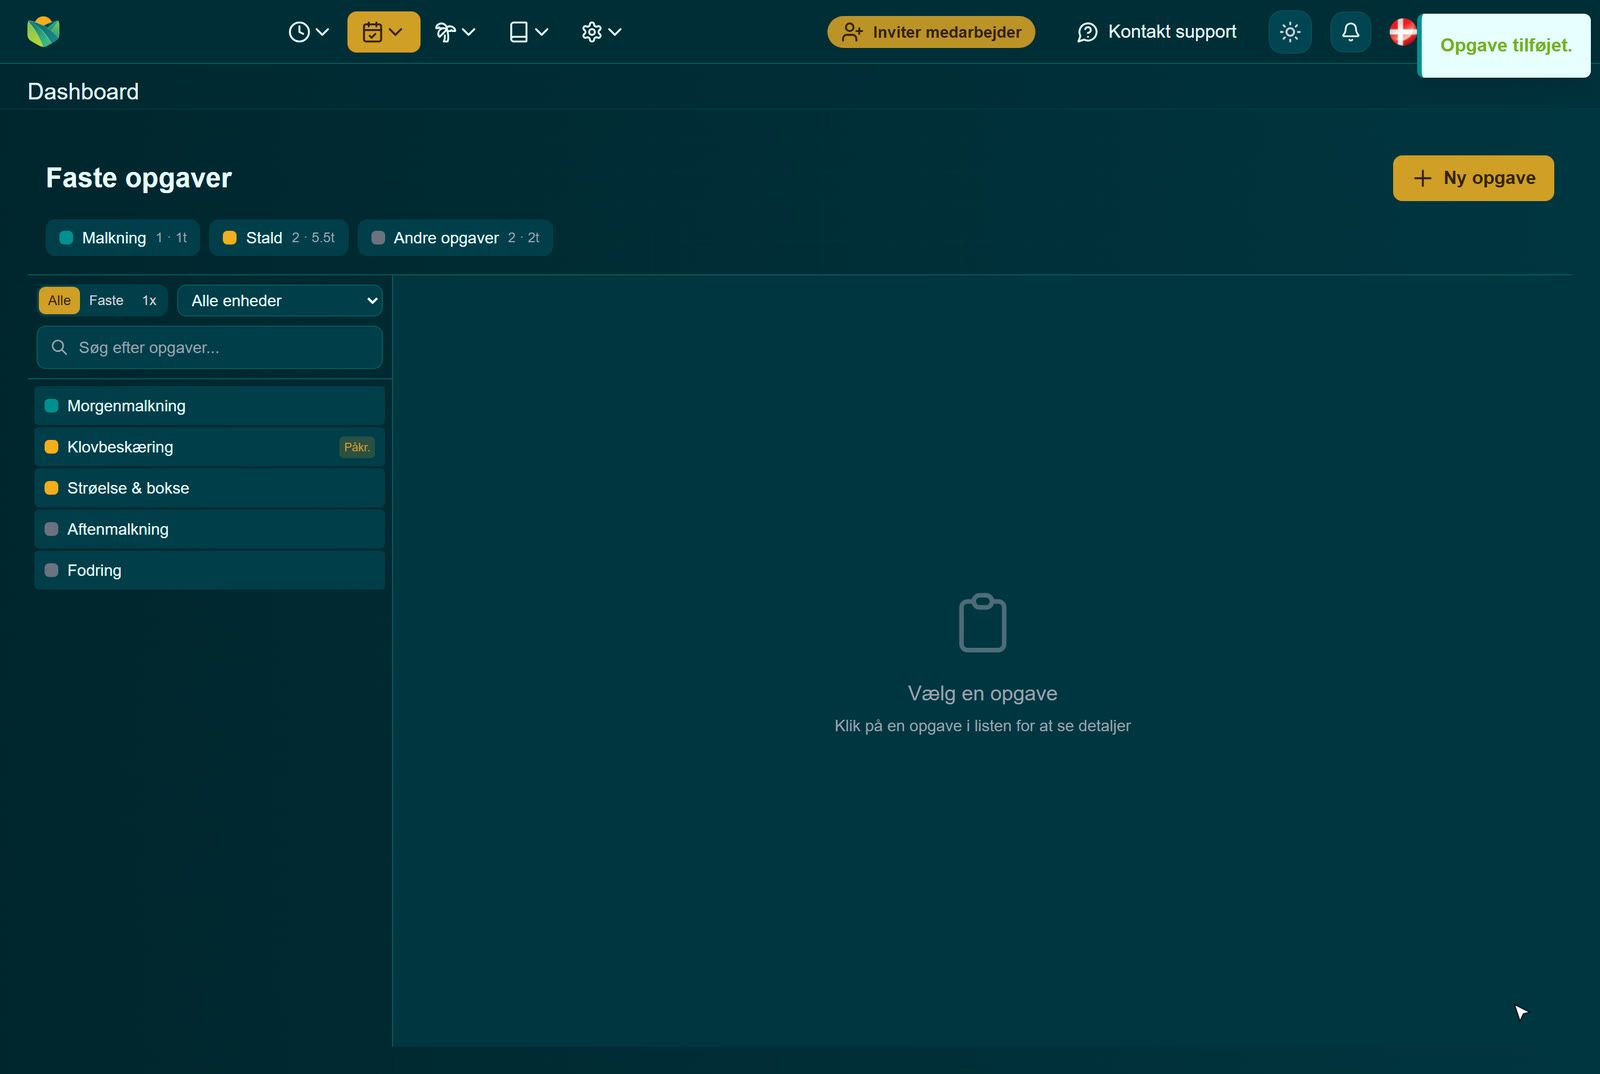
Task: Click the Dashboard breadcrumb title
Action: click(83, 91)
